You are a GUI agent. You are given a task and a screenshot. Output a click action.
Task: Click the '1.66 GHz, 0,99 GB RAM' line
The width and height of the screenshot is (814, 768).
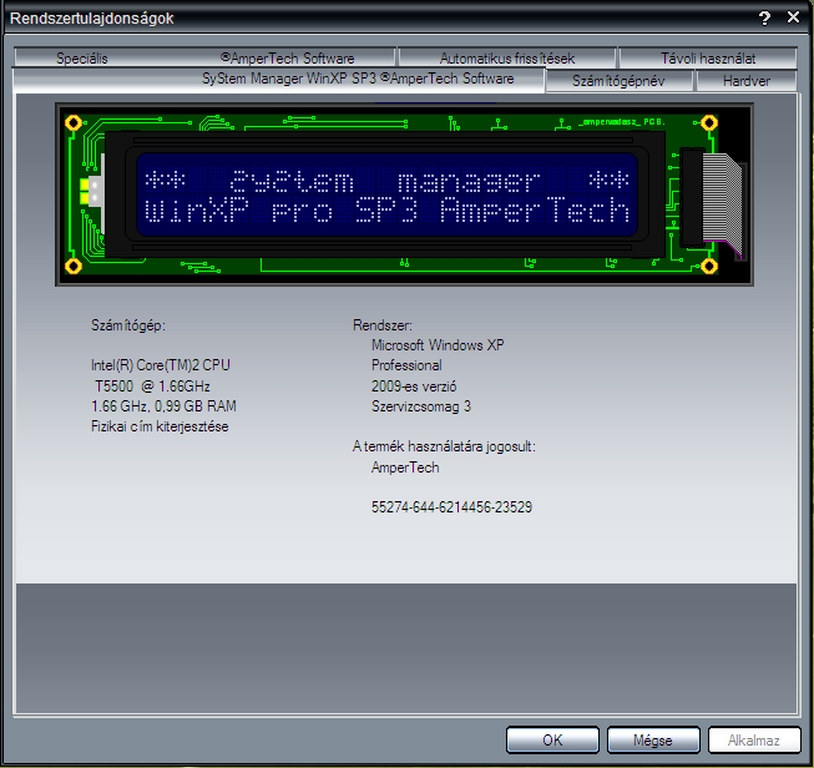tap(164, 406)
